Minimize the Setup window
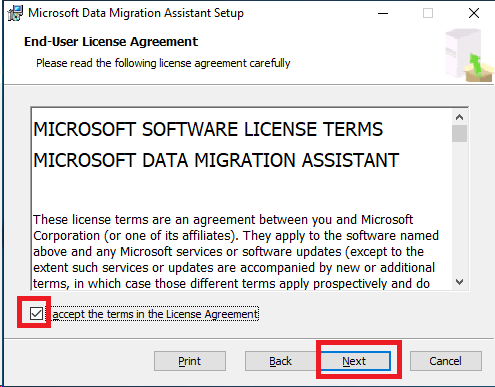This screenshot has height=387, width=495. (383, 13)
